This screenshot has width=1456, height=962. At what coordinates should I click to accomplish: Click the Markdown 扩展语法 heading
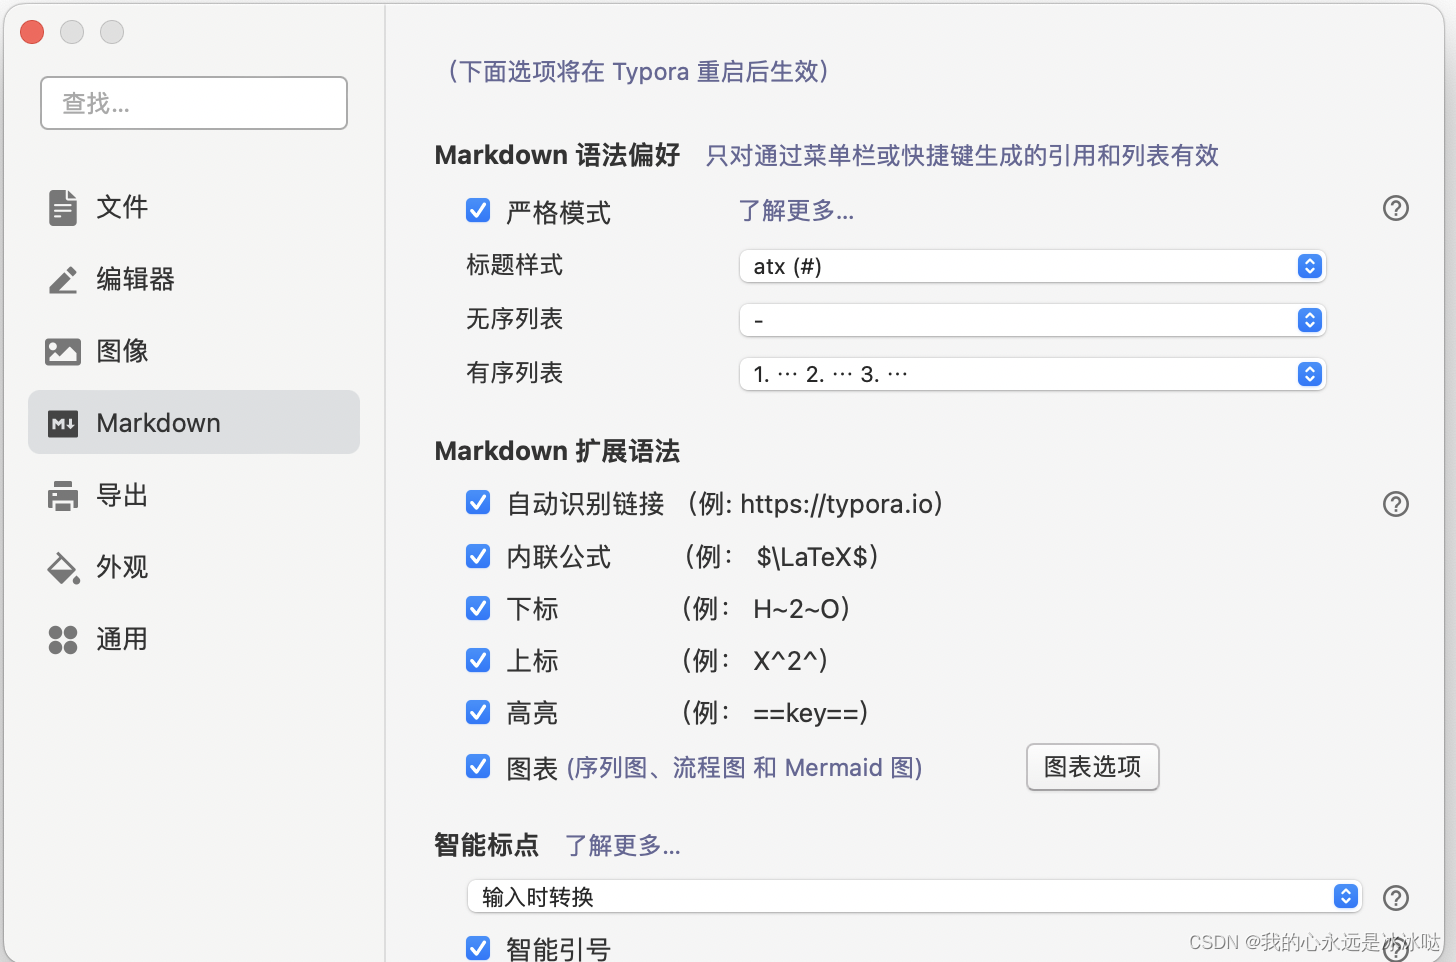[x=557, y=451]
